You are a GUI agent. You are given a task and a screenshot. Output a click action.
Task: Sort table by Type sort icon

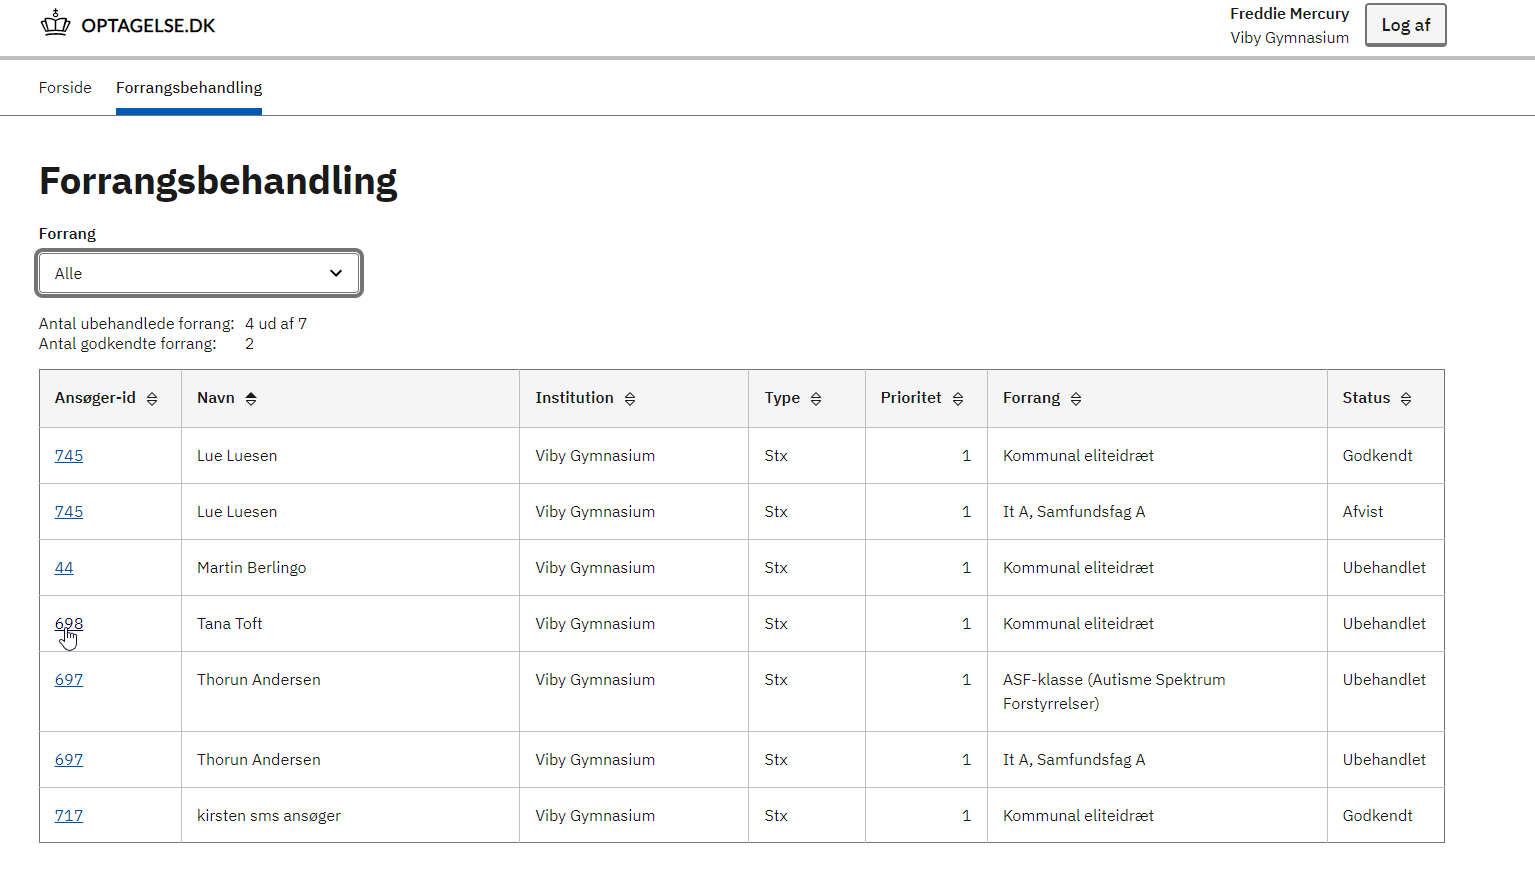click(816, 399)
